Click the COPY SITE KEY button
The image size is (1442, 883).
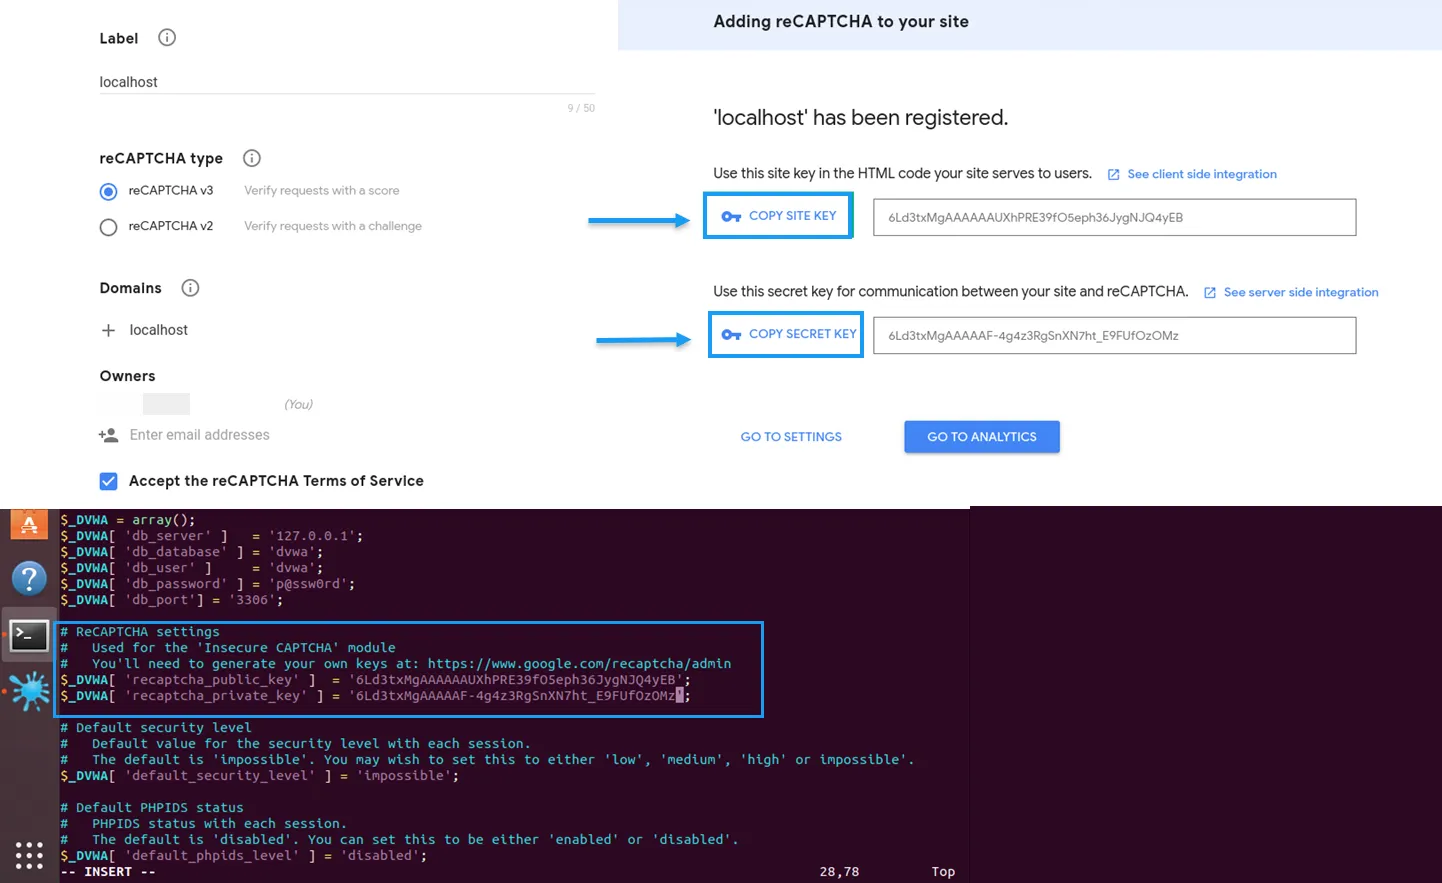778,215
